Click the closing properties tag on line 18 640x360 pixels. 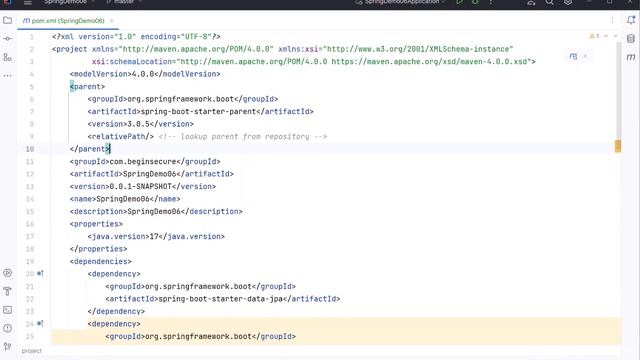pyautogui.click(x=98, y=249)
